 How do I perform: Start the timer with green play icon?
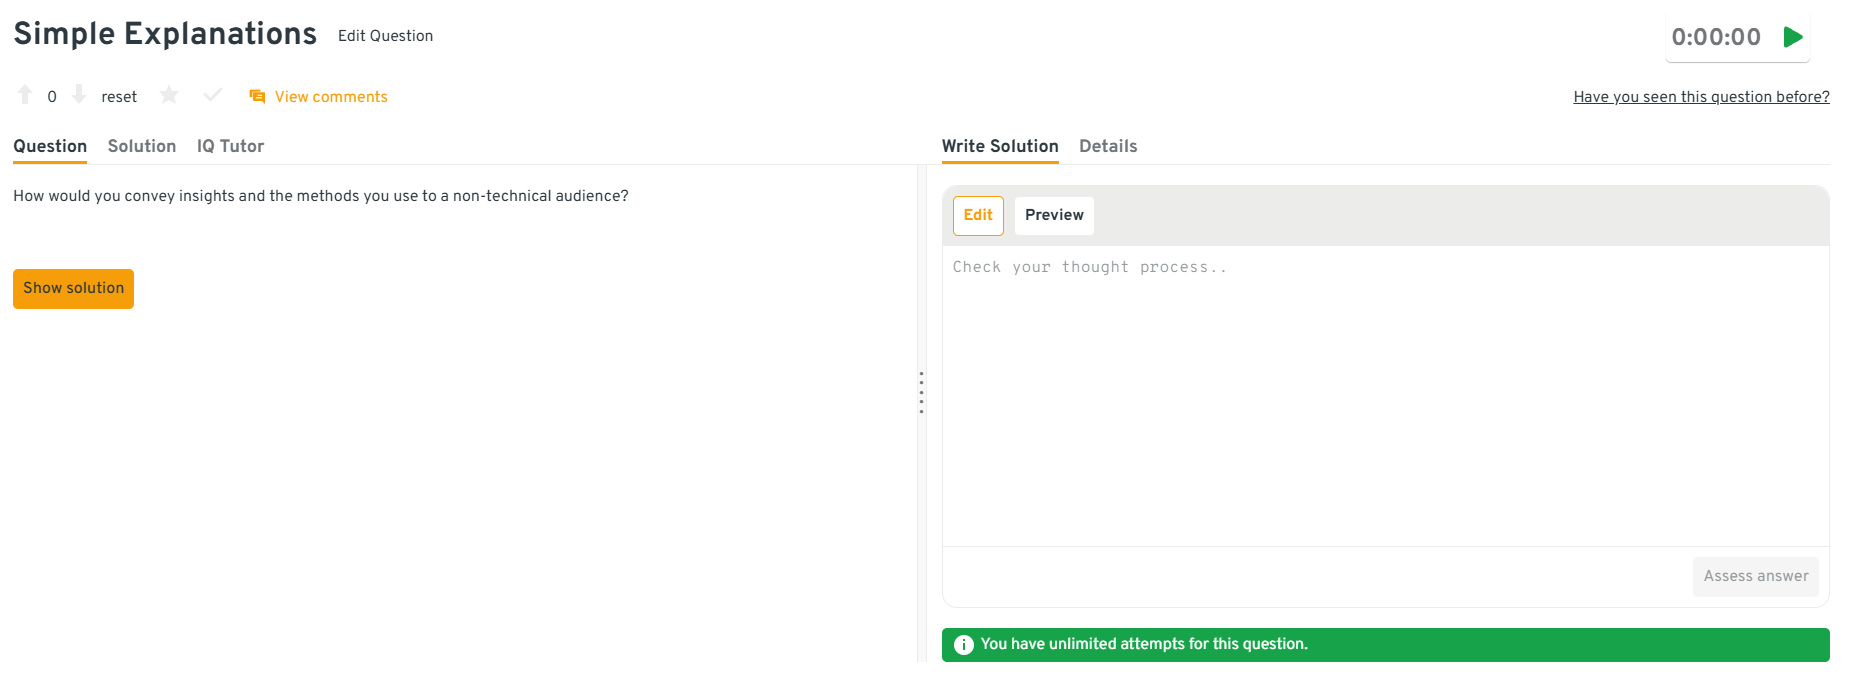point(1793,37)
